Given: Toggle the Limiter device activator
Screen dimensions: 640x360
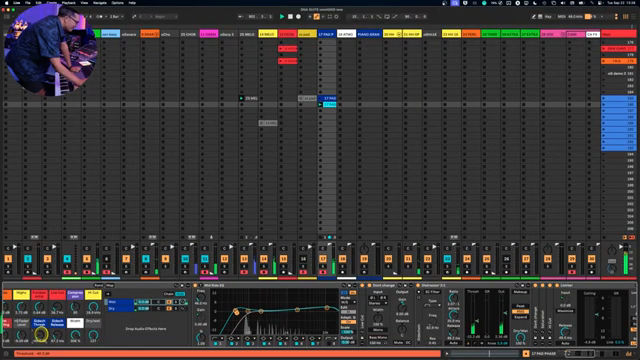Looking at the screenshot, I should 557,286.
